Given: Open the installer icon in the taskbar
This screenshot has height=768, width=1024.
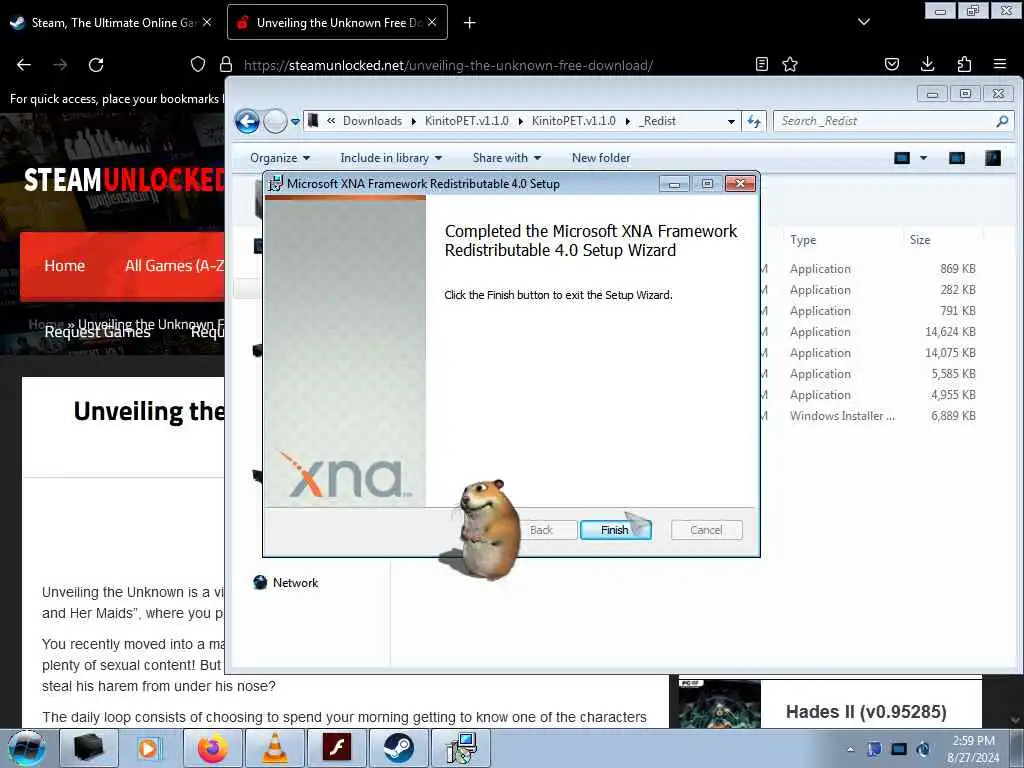Looking at the screenshot, I should (x=461, y=748).
